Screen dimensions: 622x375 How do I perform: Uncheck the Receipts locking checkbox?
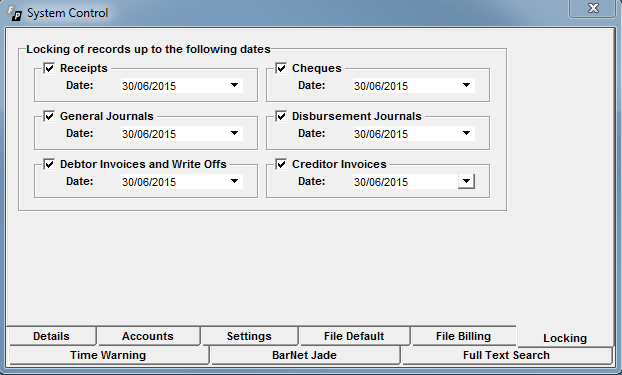click(x=49, y=68)
